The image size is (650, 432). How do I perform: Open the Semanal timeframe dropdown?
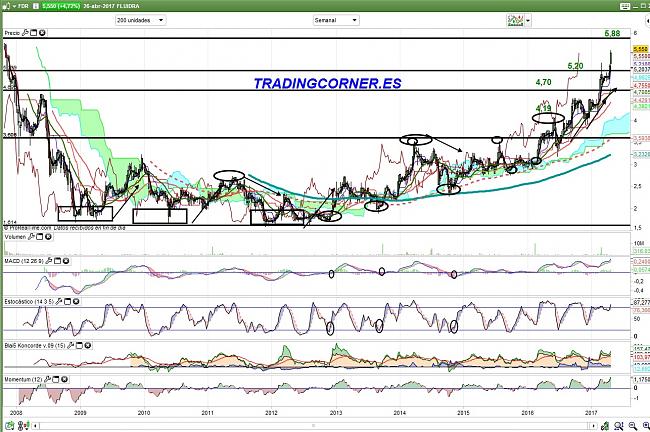336,20
